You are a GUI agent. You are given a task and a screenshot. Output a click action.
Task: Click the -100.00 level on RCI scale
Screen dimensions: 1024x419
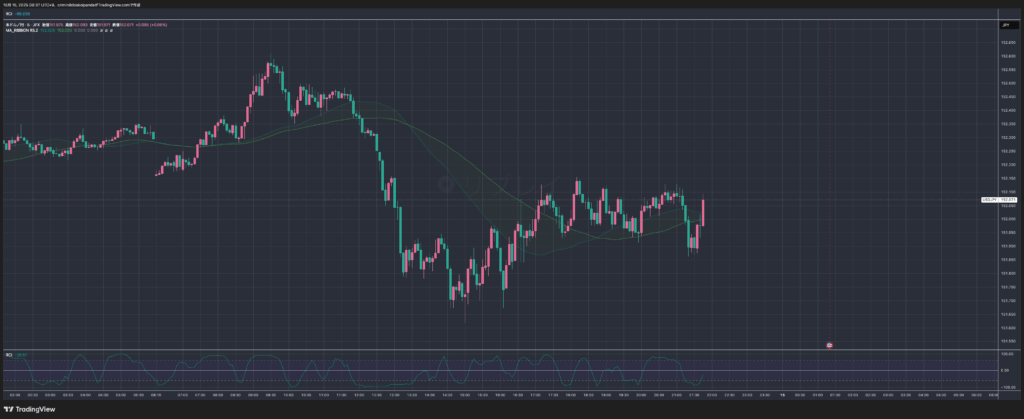click(x=1006, y=387)
